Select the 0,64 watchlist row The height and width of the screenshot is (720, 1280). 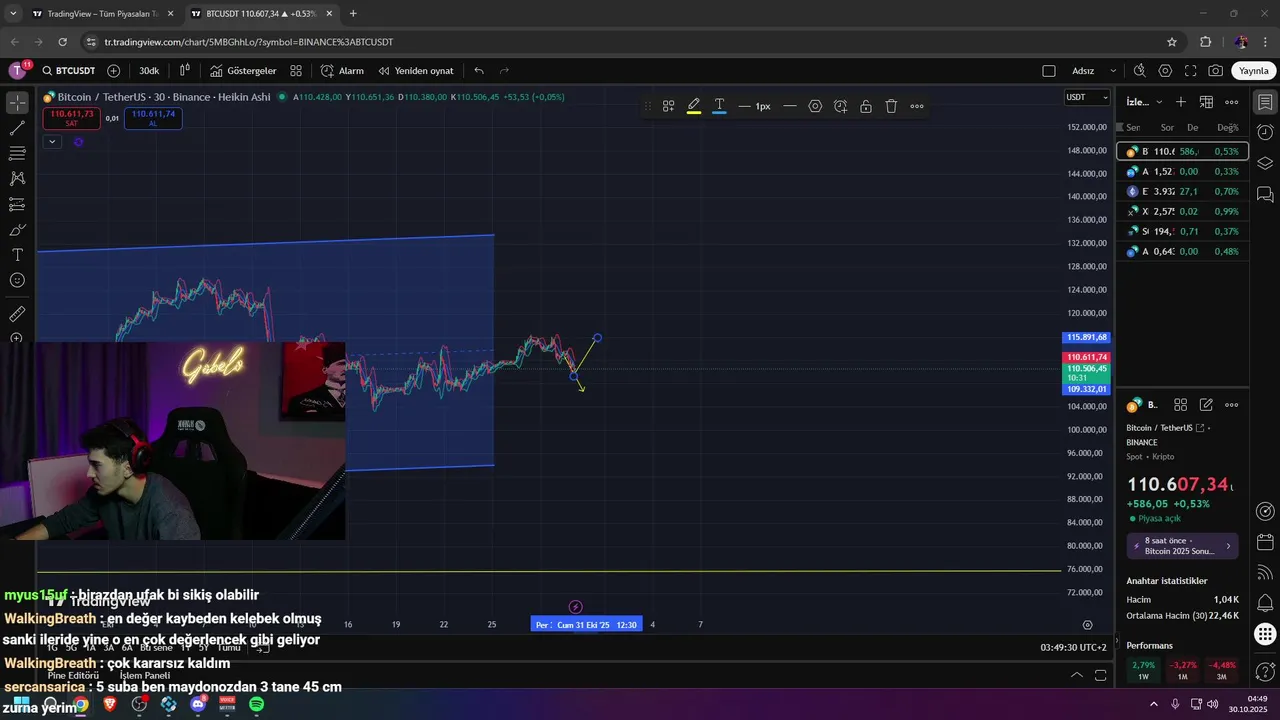(x=1182, y=251)
